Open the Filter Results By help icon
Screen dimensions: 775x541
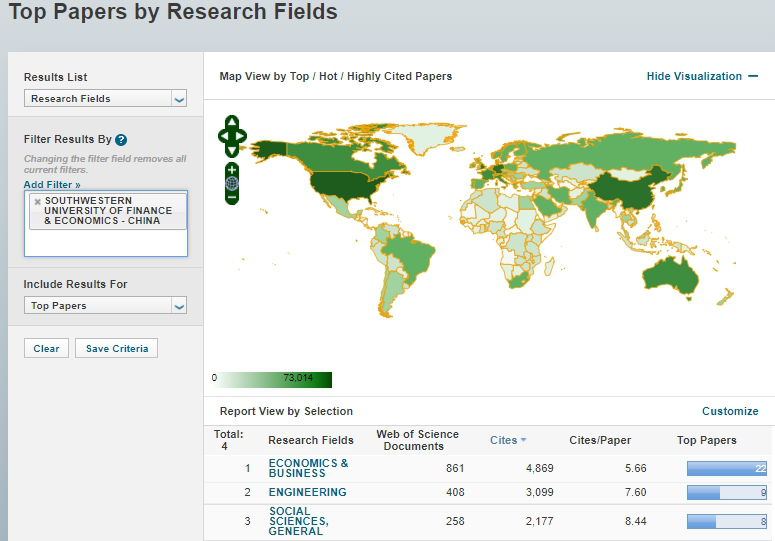[121, 140]
